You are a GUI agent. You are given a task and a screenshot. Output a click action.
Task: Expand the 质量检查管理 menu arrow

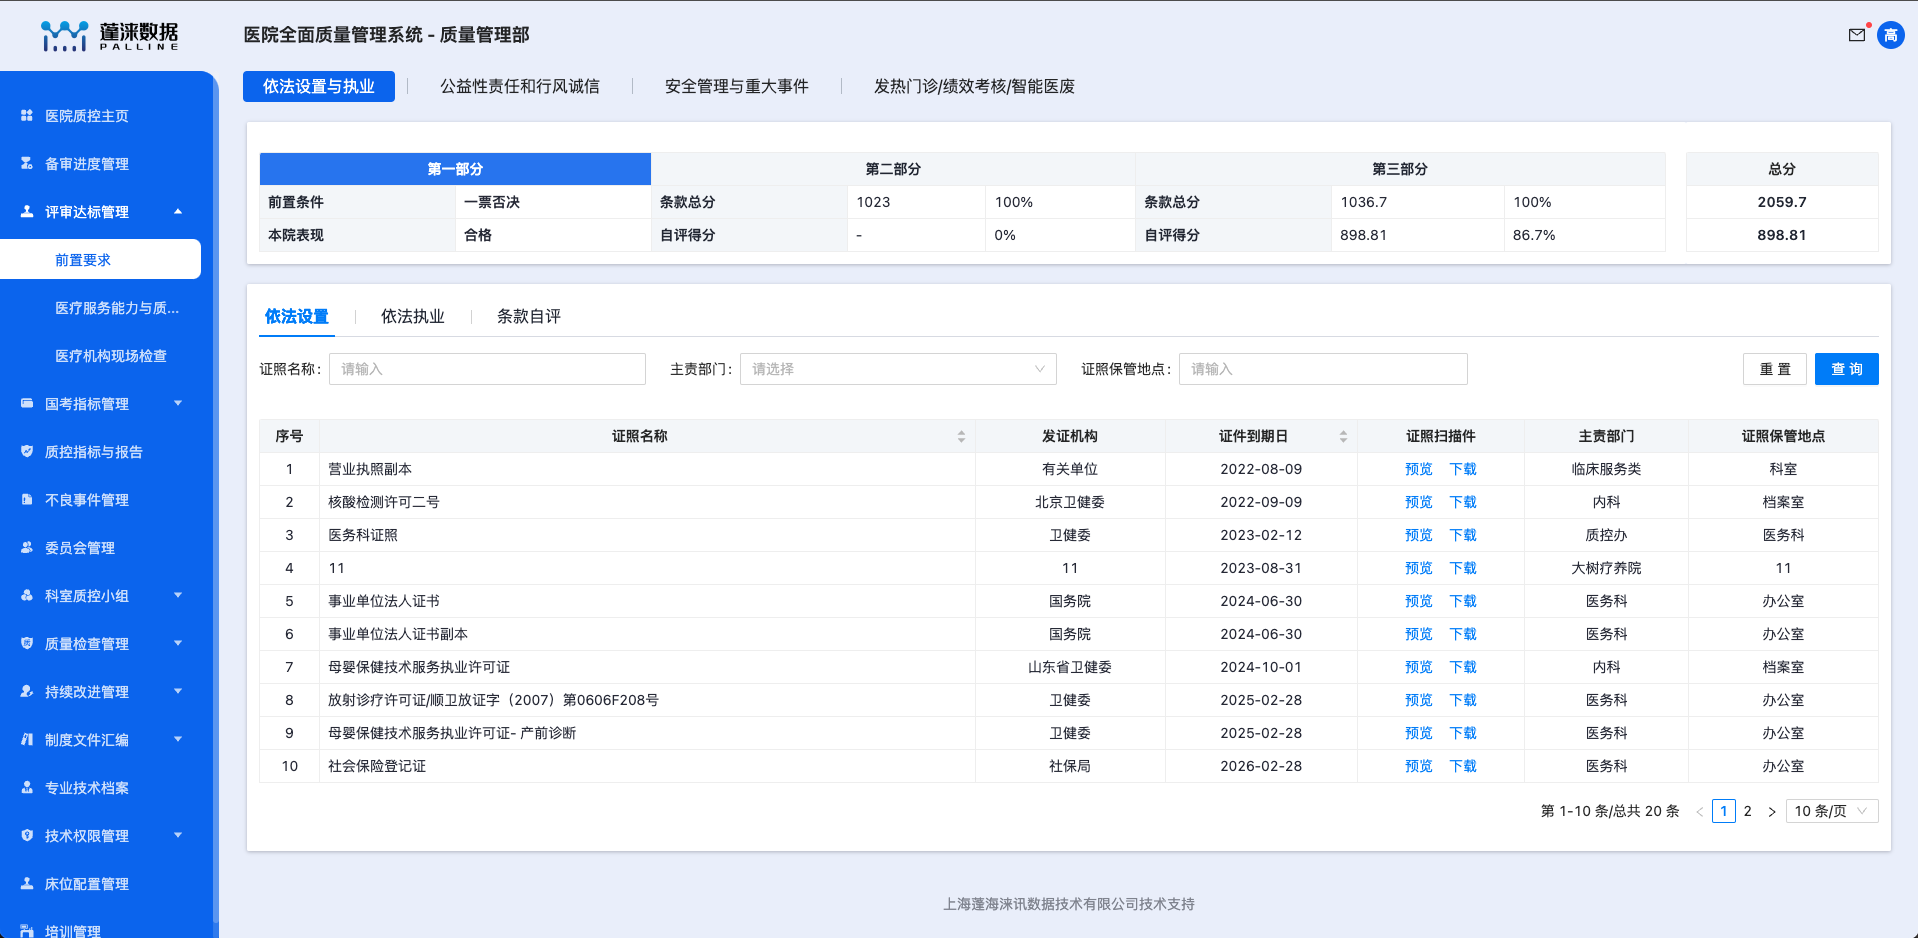(x=178, y=643)
